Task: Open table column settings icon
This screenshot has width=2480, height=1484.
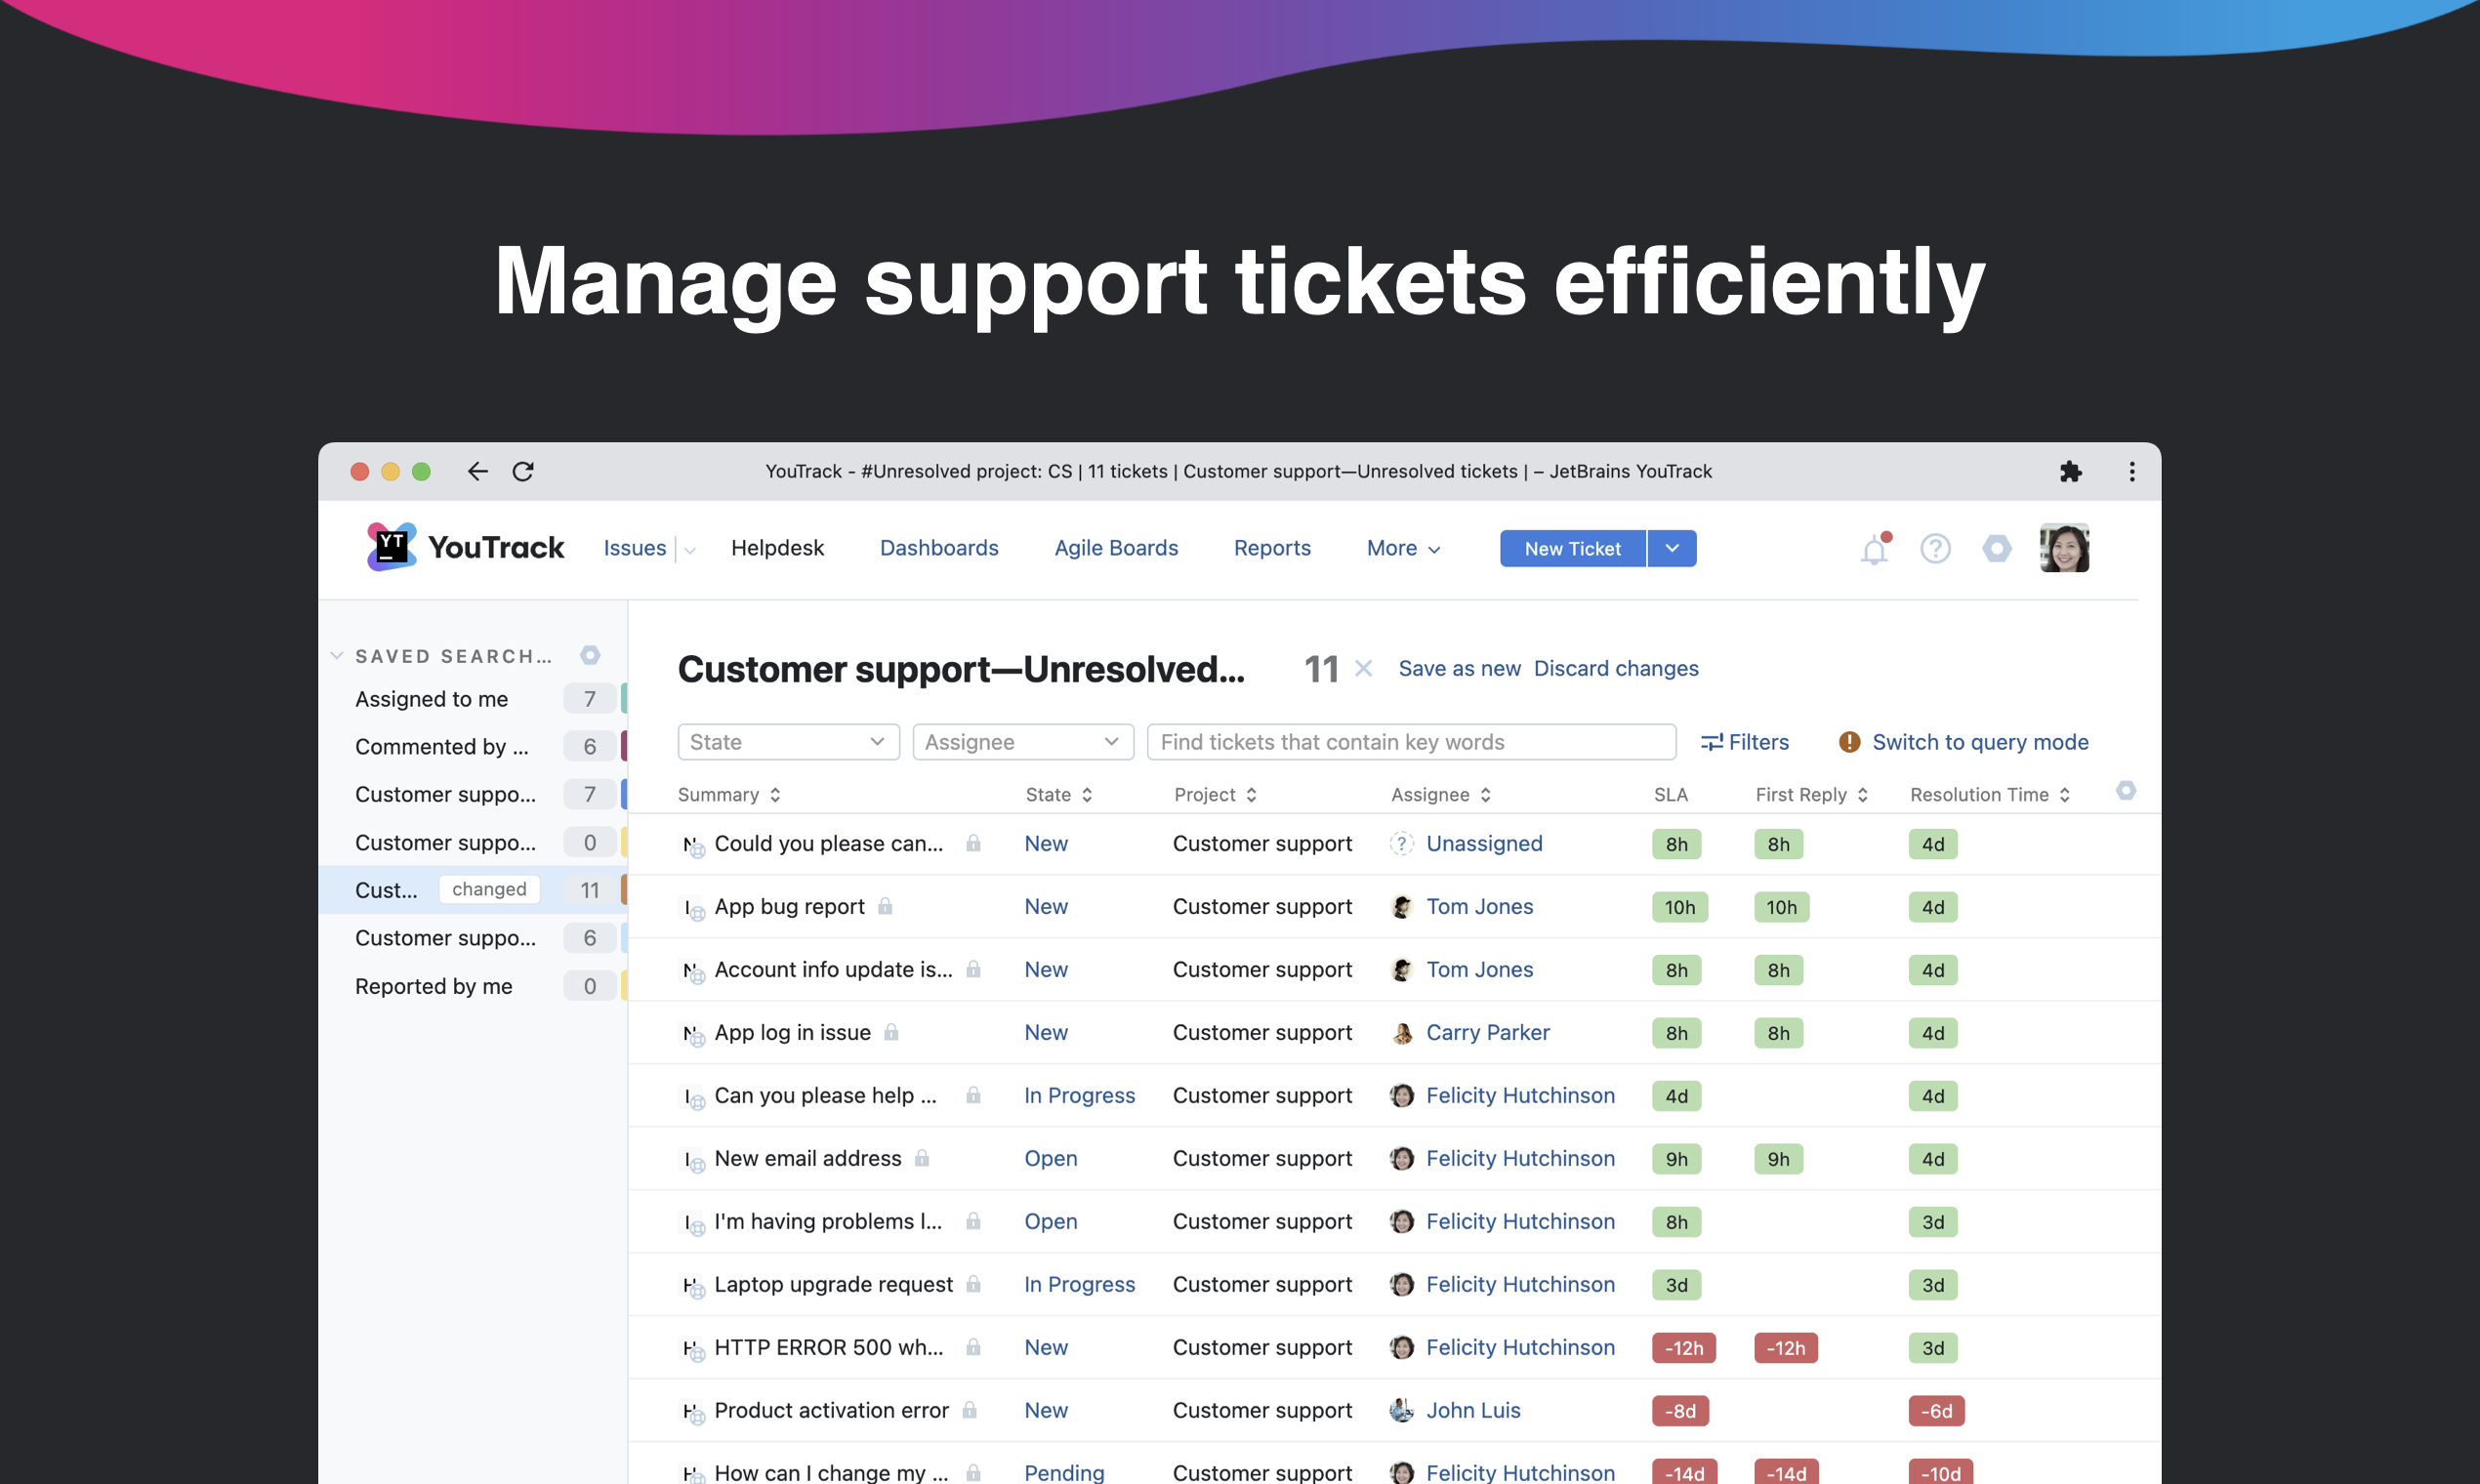Action: [x=2126, y=791]
